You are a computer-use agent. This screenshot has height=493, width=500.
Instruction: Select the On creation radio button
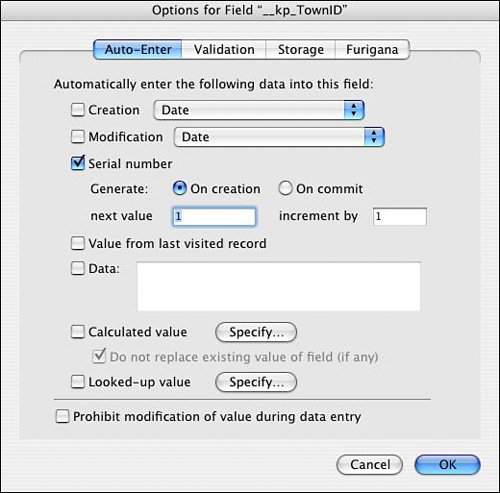180,188
